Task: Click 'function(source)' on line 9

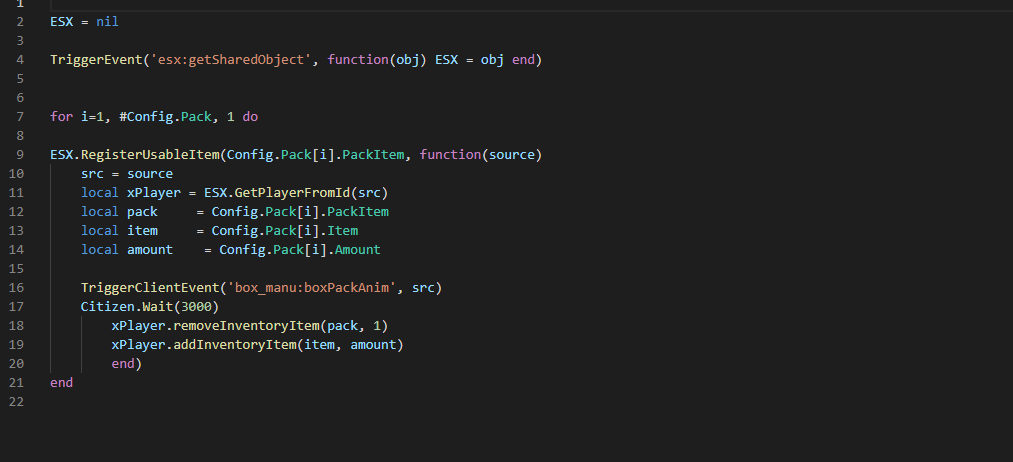Action: point(481,155)
